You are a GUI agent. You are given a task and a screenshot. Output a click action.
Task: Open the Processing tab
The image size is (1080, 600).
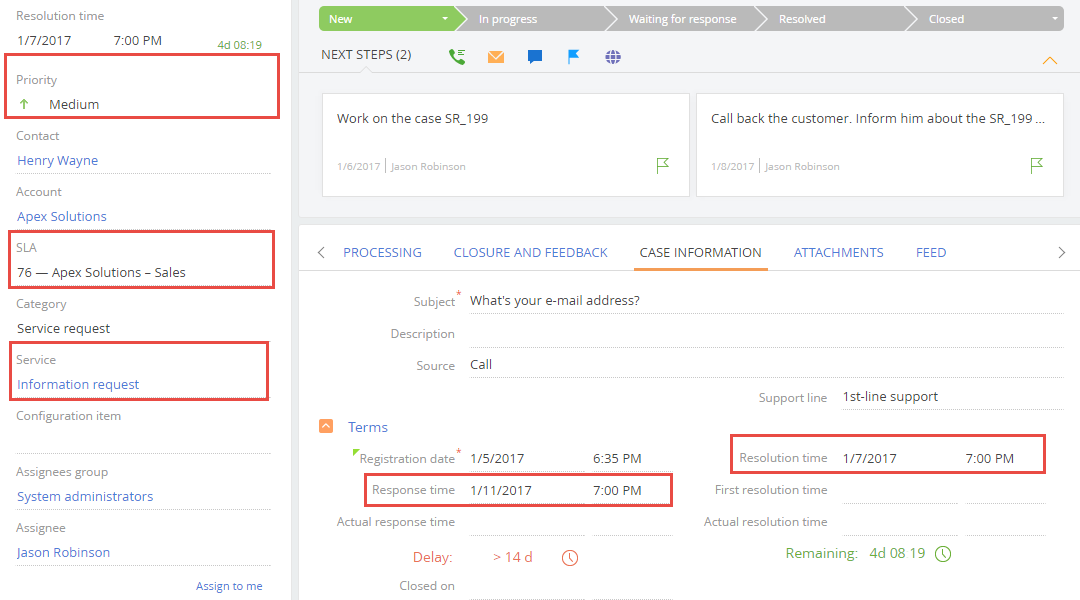pyautogui.click(x=382, y=252)
